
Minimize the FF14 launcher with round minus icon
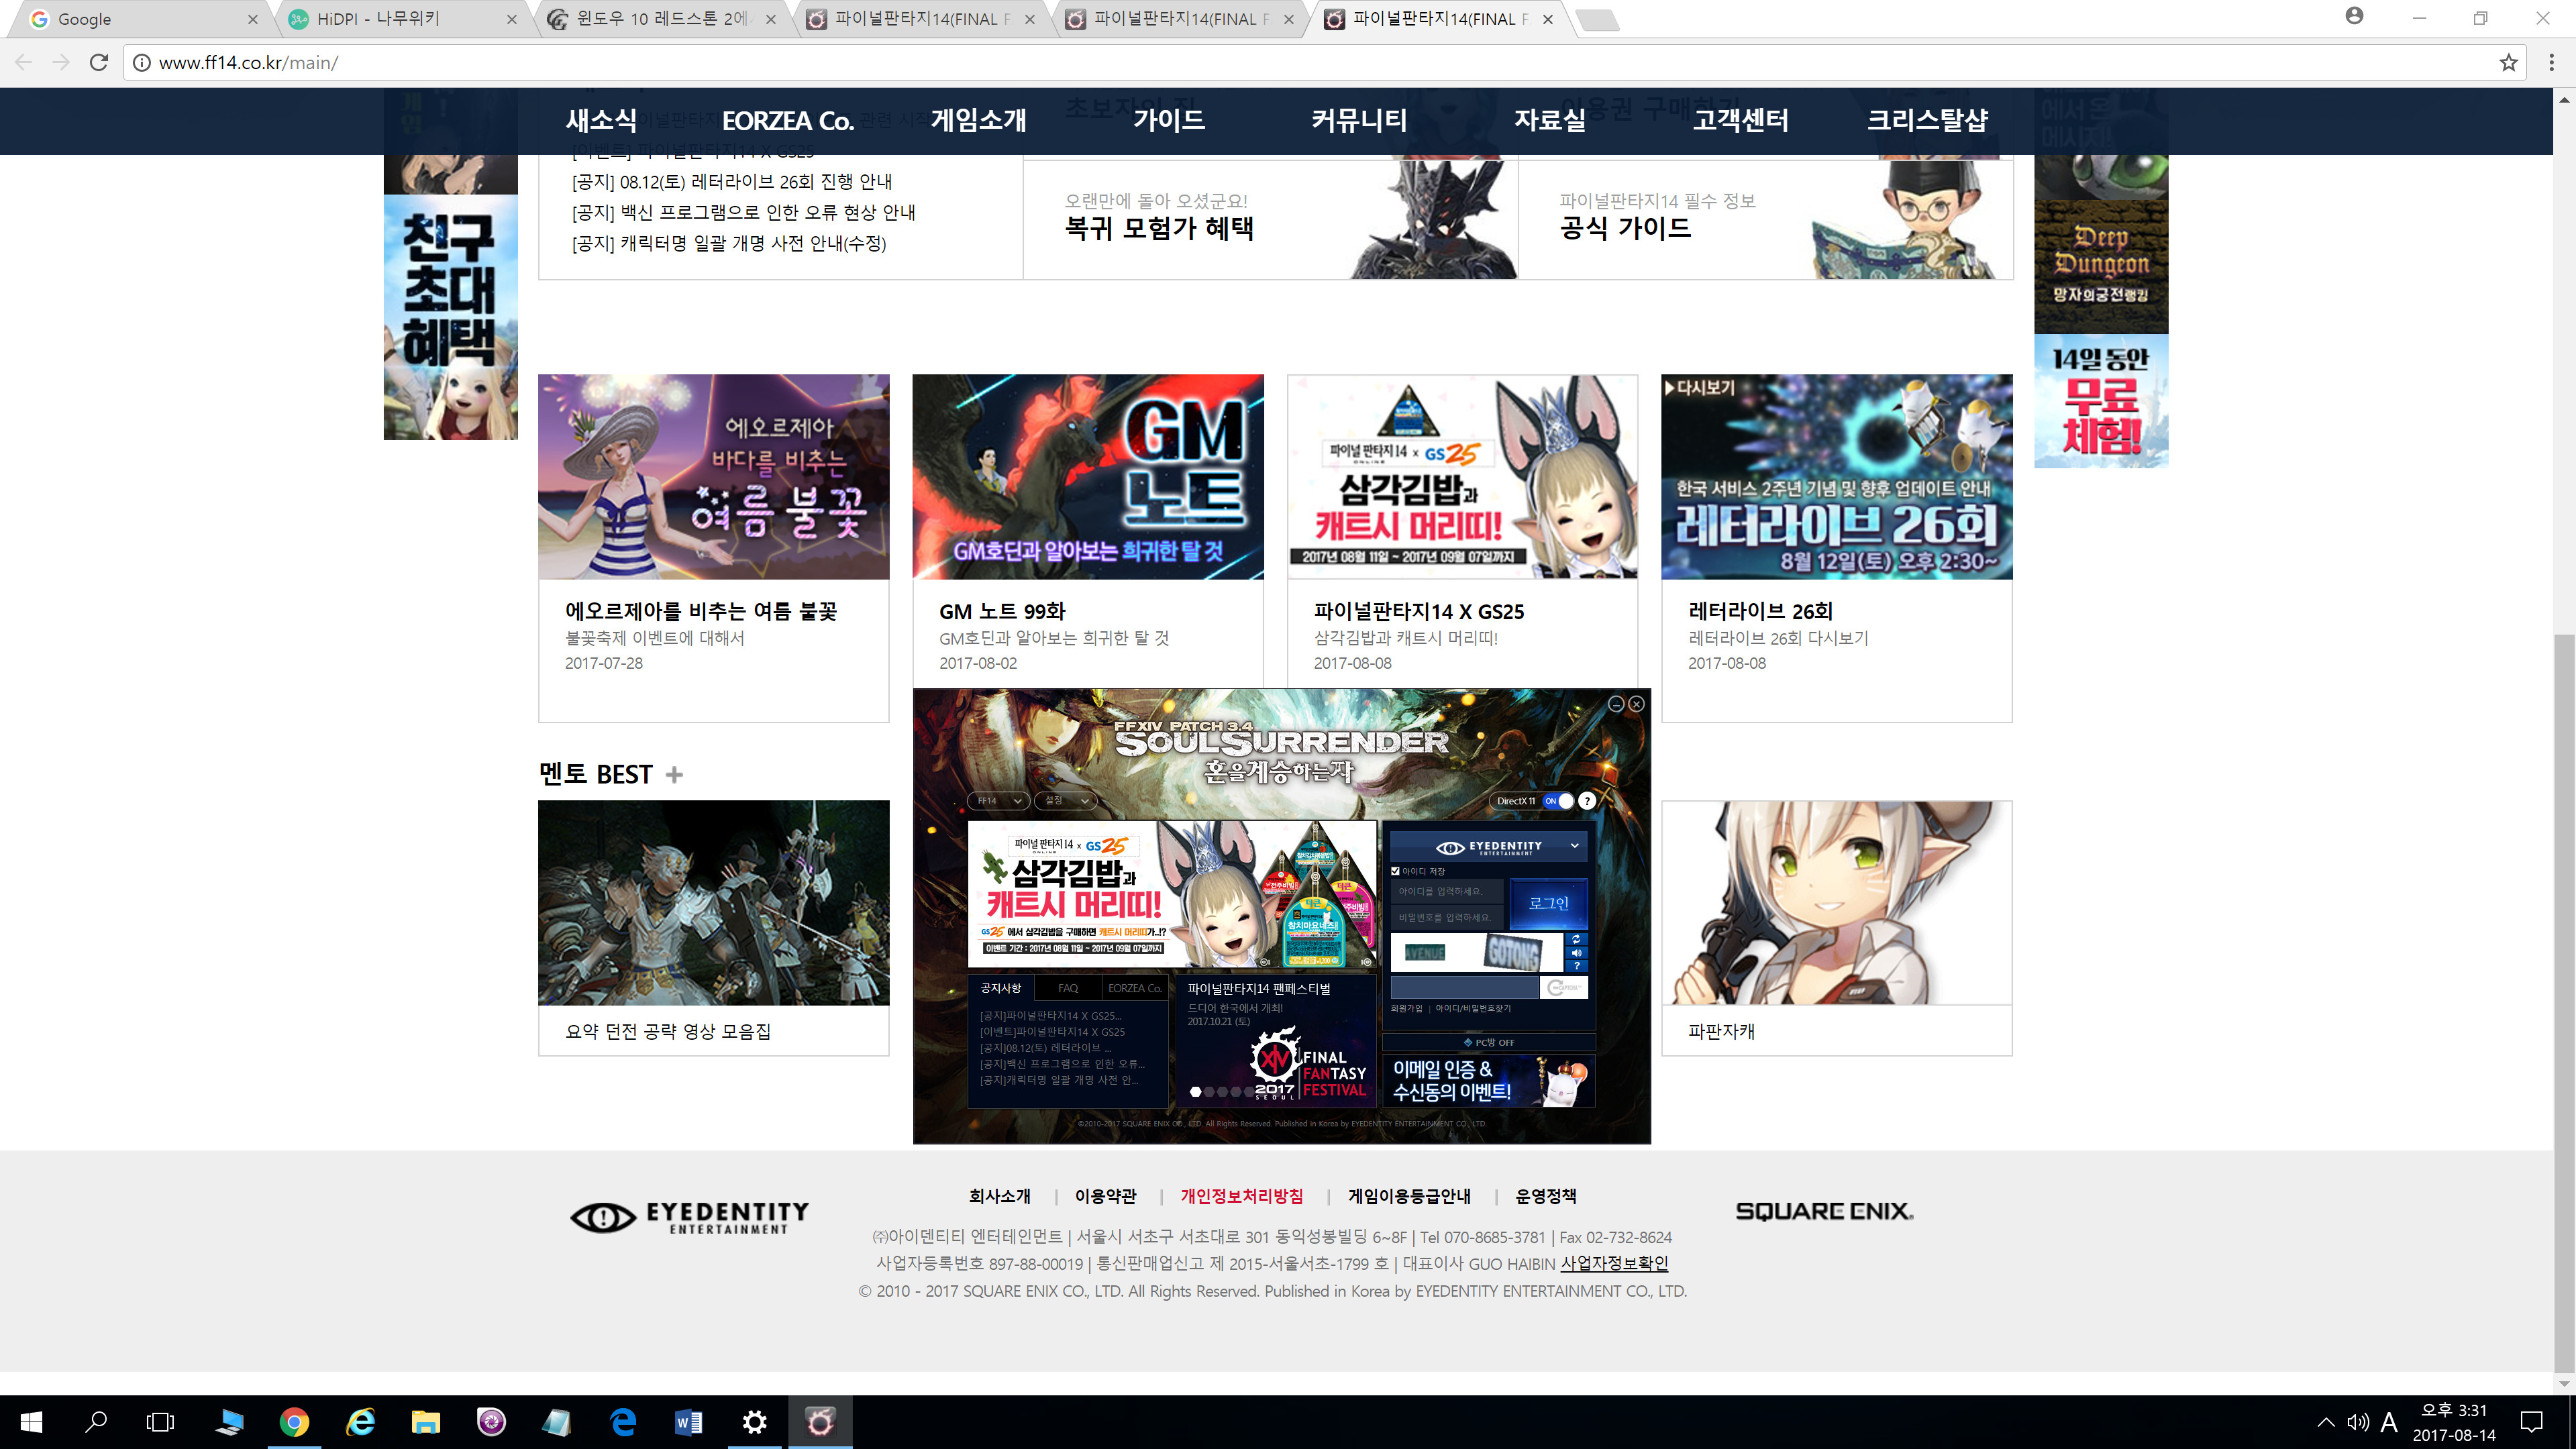(x=1616, y=704)
